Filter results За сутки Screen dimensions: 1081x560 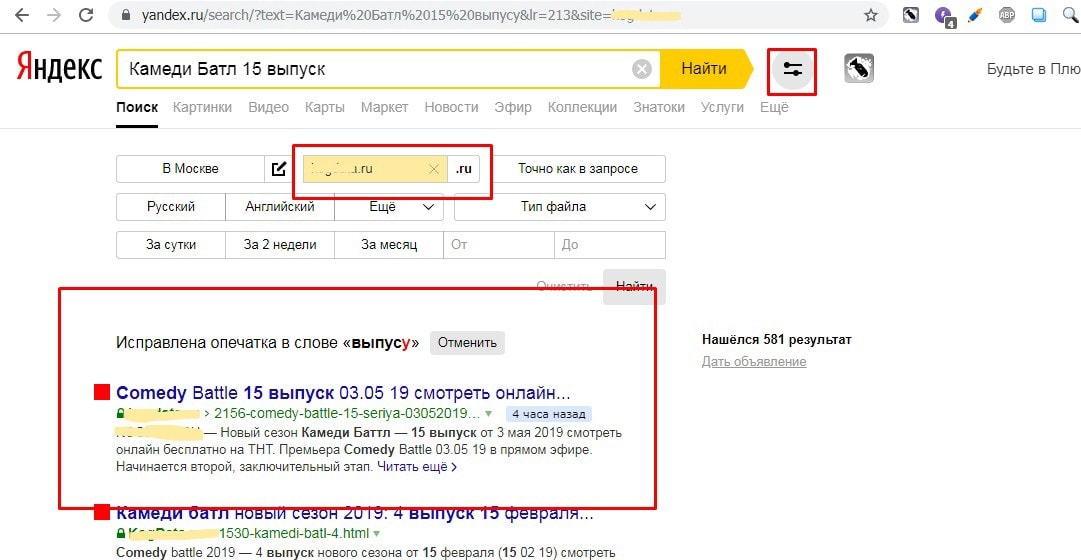[x=171, y=245]
